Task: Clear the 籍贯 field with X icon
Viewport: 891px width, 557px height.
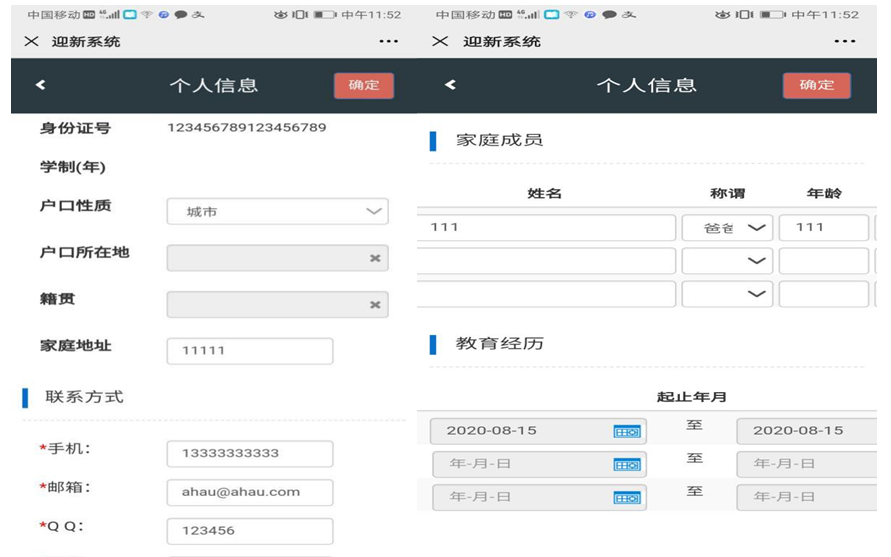Action: pos(375,305)
